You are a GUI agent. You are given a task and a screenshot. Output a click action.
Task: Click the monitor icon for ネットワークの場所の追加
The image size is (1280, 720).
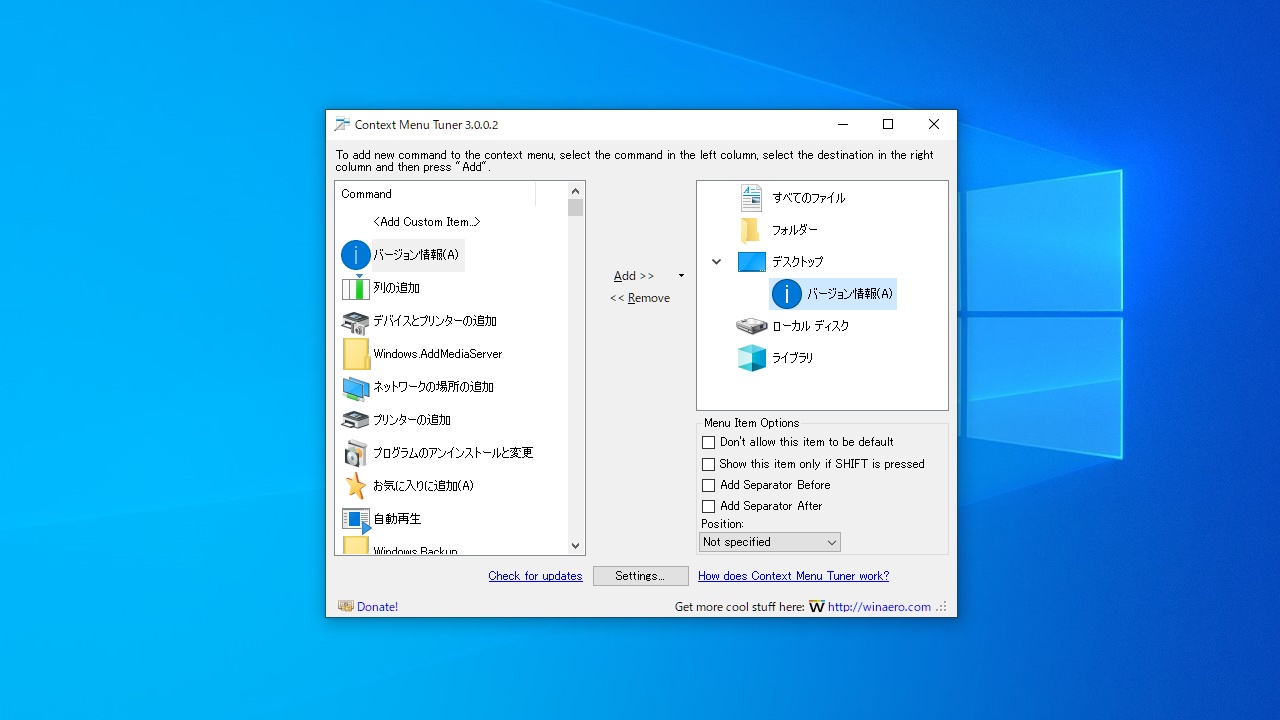tap(356, 387)
